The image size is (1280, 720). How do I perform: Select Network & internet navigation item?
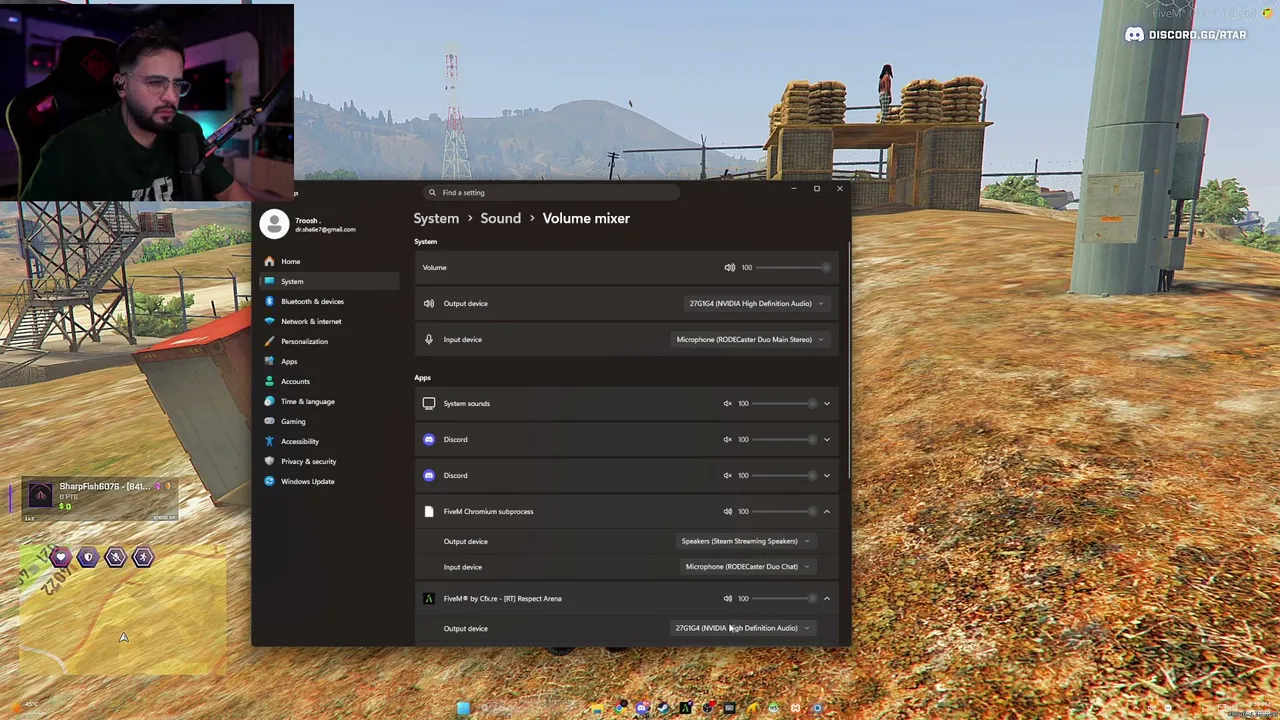[x=311, y=321]
